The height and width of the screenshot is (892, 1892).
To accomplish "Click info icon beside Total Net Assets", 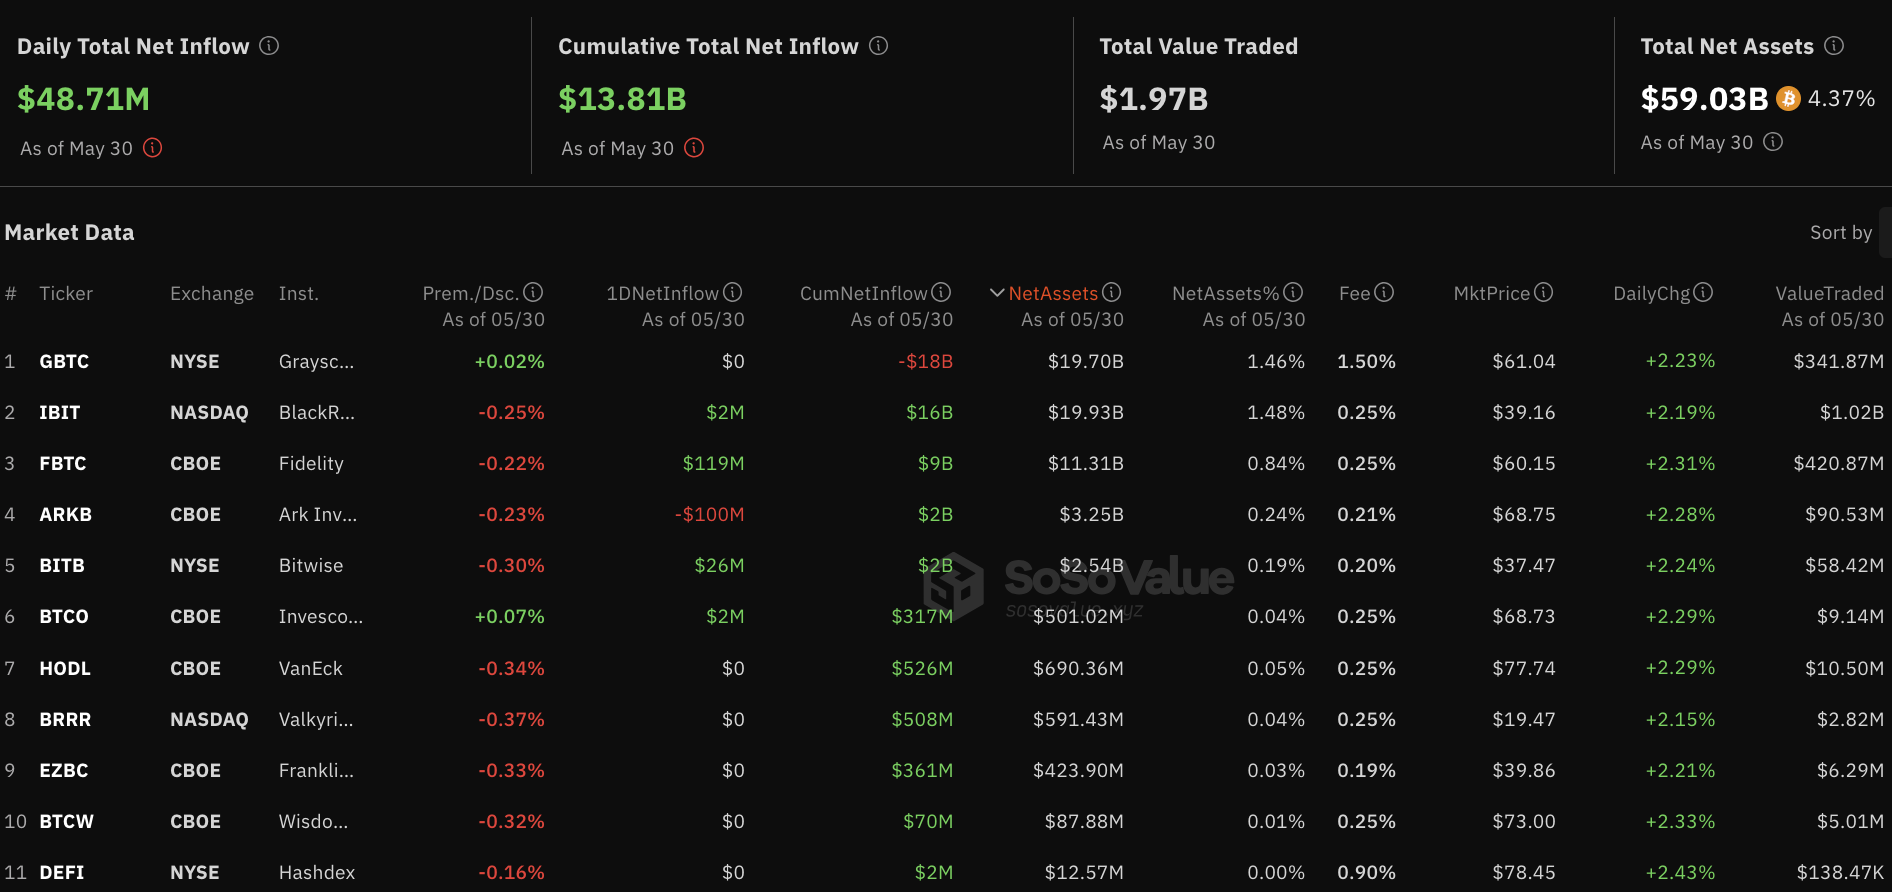I will point(1834,46).
